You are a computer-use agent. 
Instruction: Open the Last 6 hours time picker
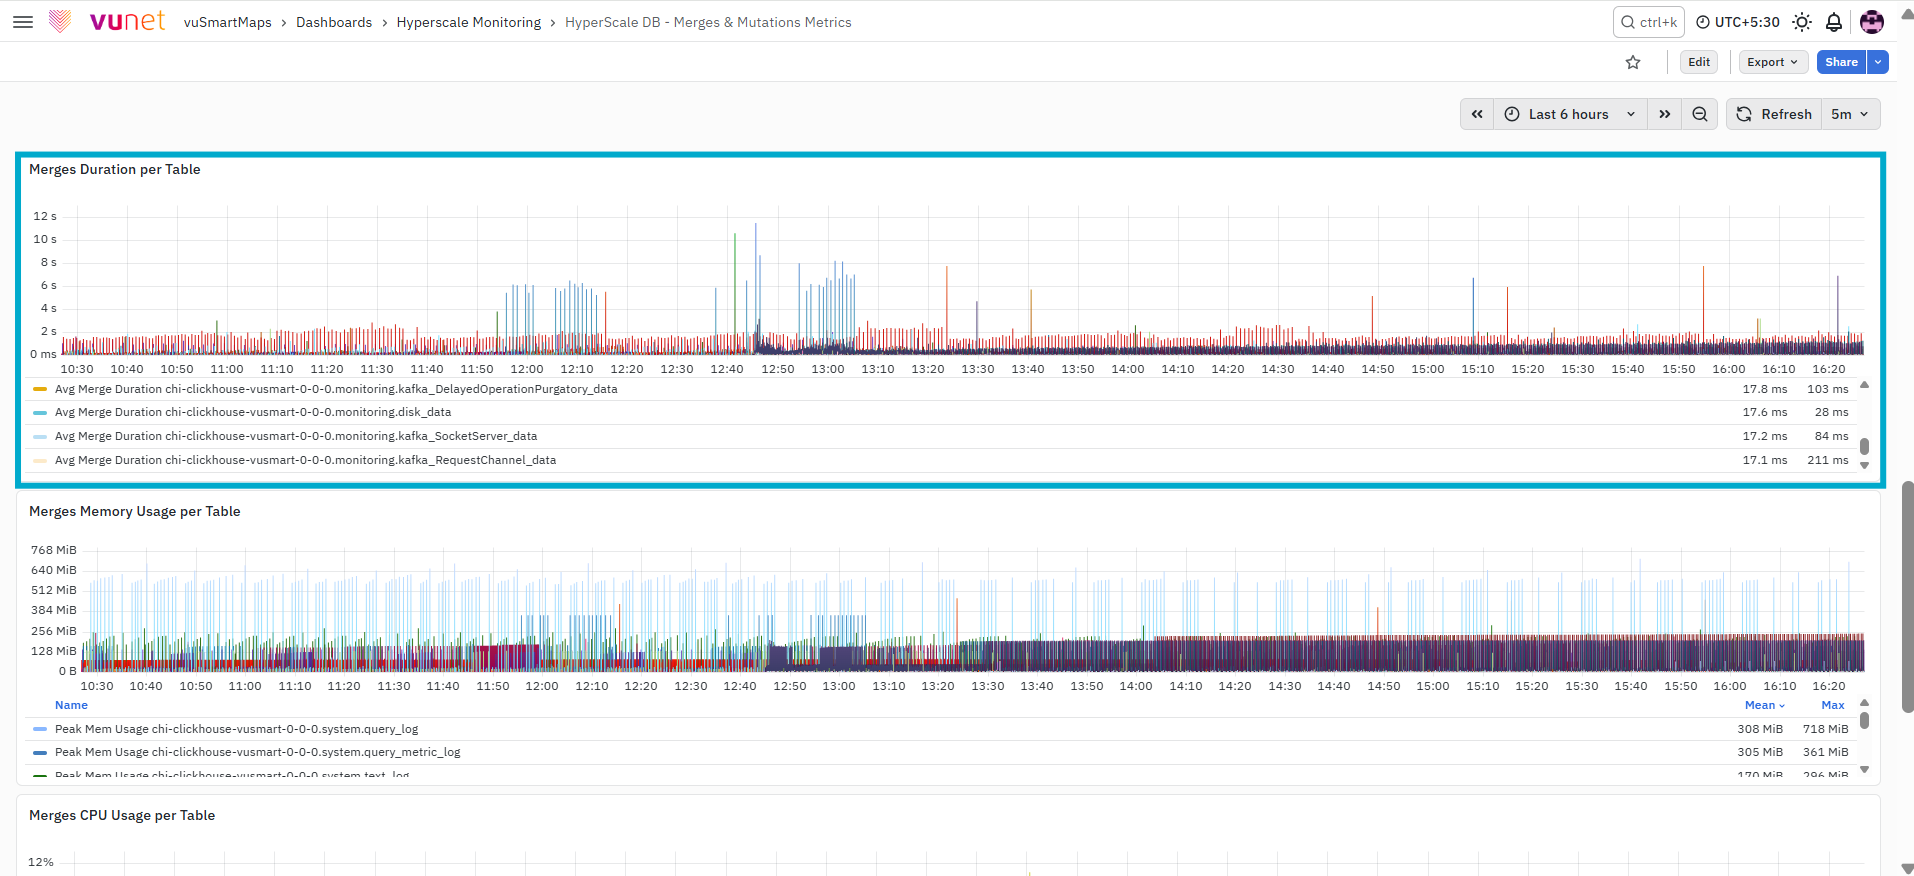click(1570, 114)
